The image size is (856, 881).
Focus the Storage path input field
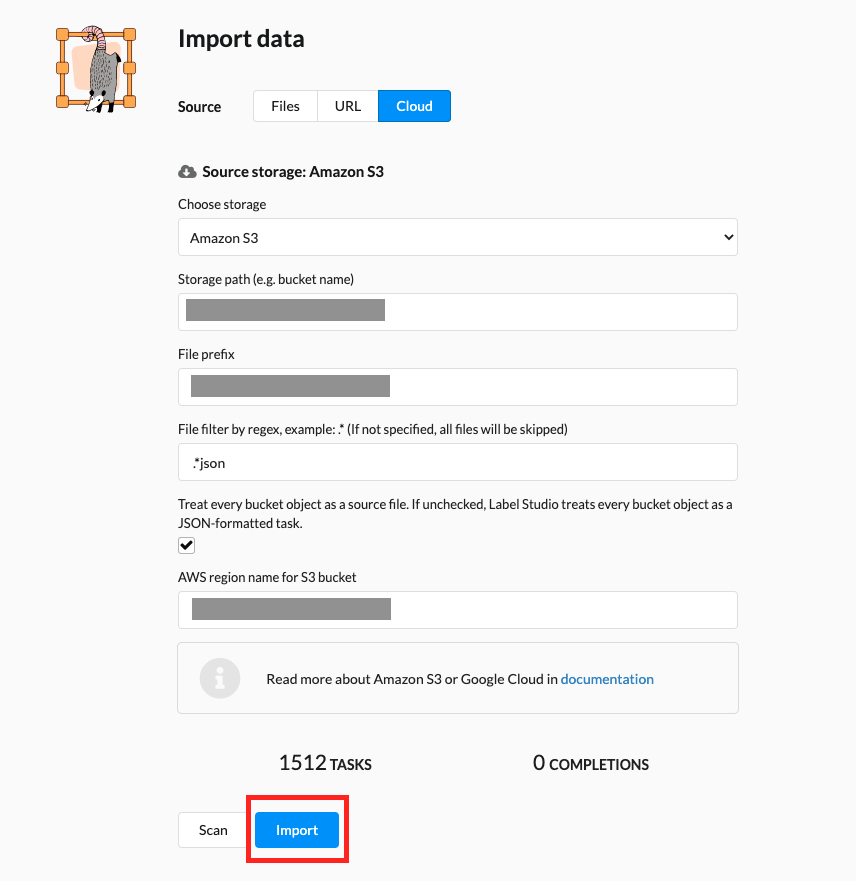(458, 312)
